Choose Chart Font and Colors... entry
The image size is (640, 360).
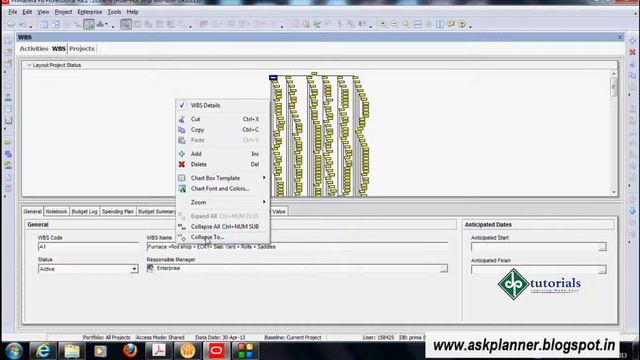(x=223, y=189)
